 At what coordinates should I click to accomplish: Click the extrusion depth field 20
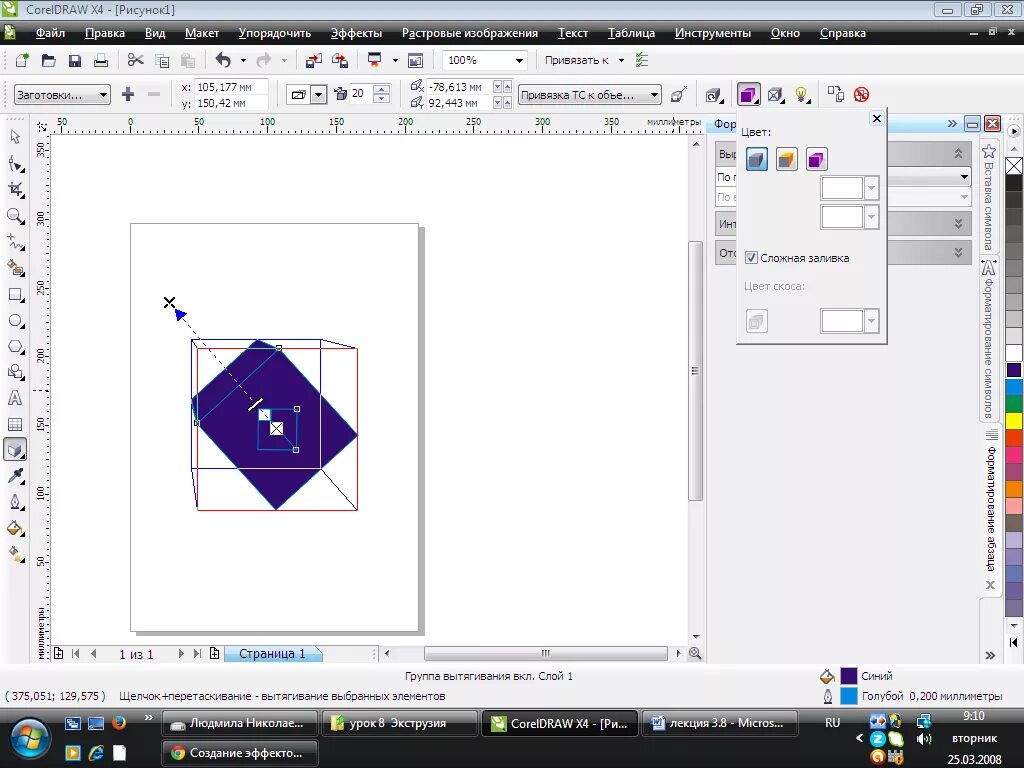tap(362, 94)
